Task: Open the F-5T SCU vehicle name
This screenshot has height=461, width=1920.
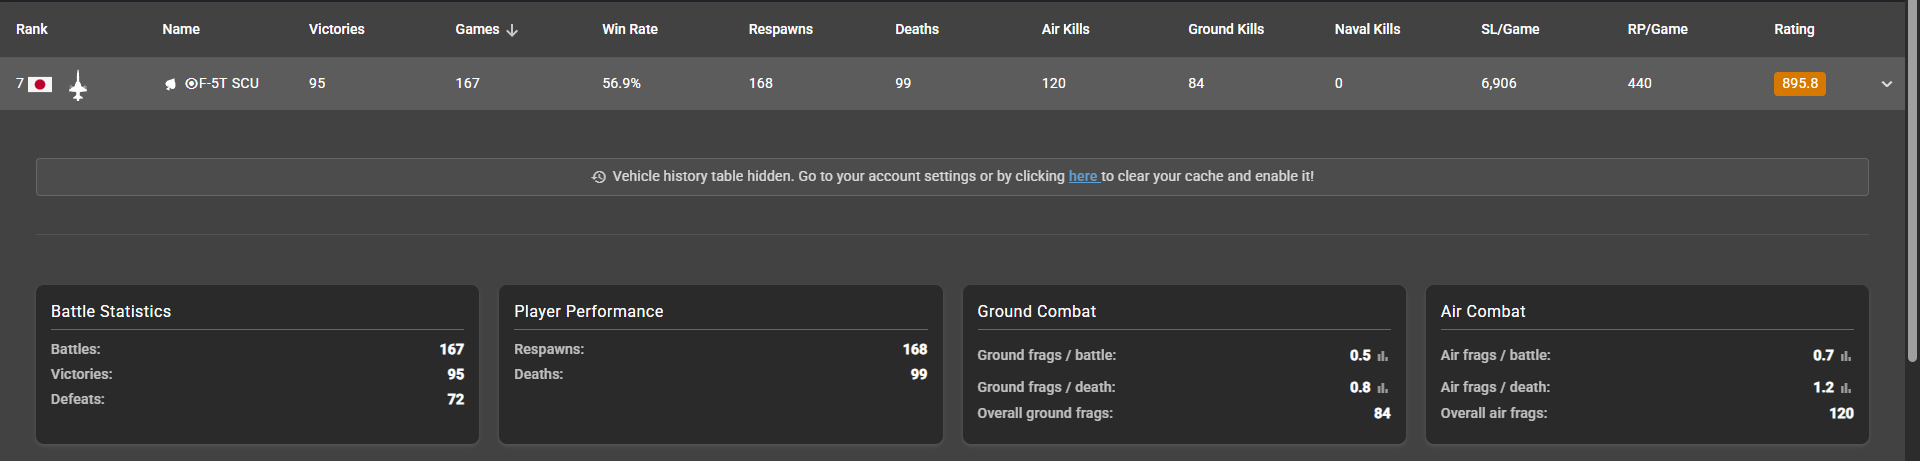Action: pos(228,84)
